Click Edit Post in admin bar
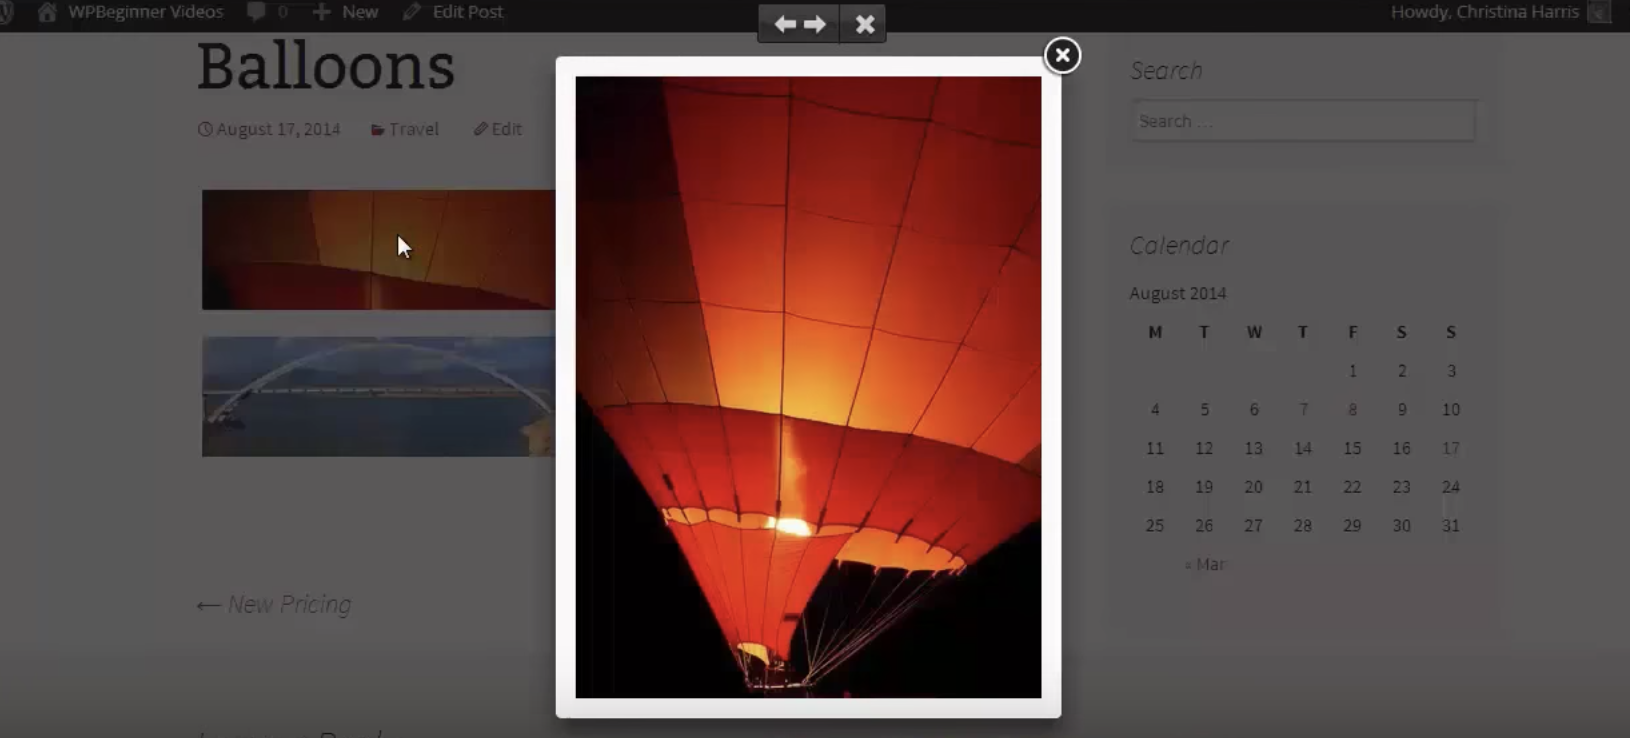This screenshot has height=738, width=1630. point(454,12)
